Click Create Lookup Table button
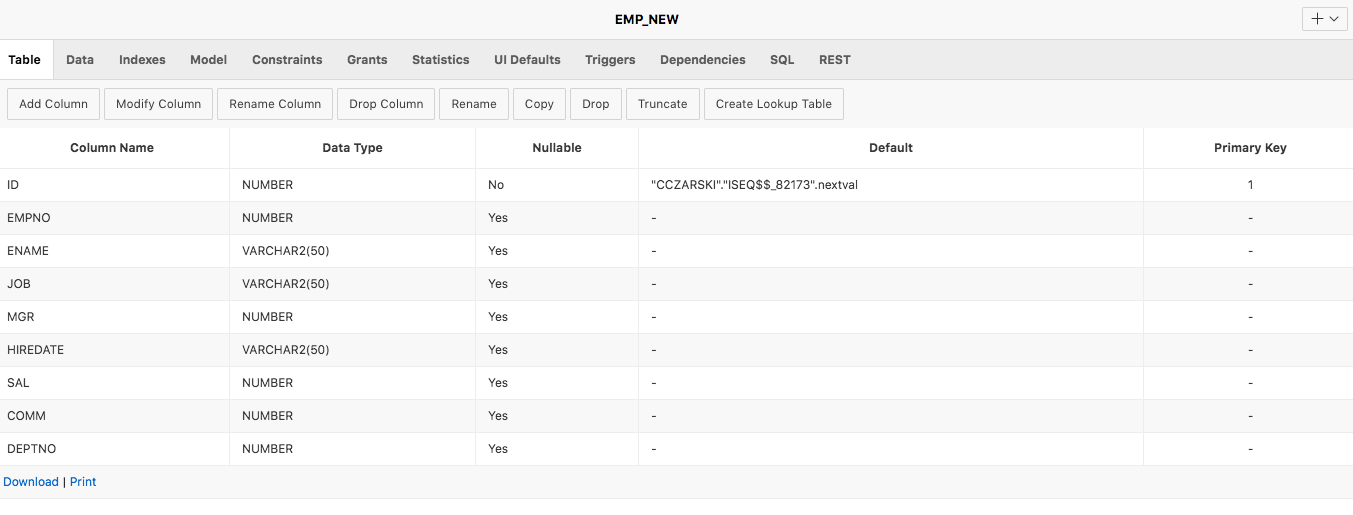This screenshot has height=515, width=1353. 773,104
